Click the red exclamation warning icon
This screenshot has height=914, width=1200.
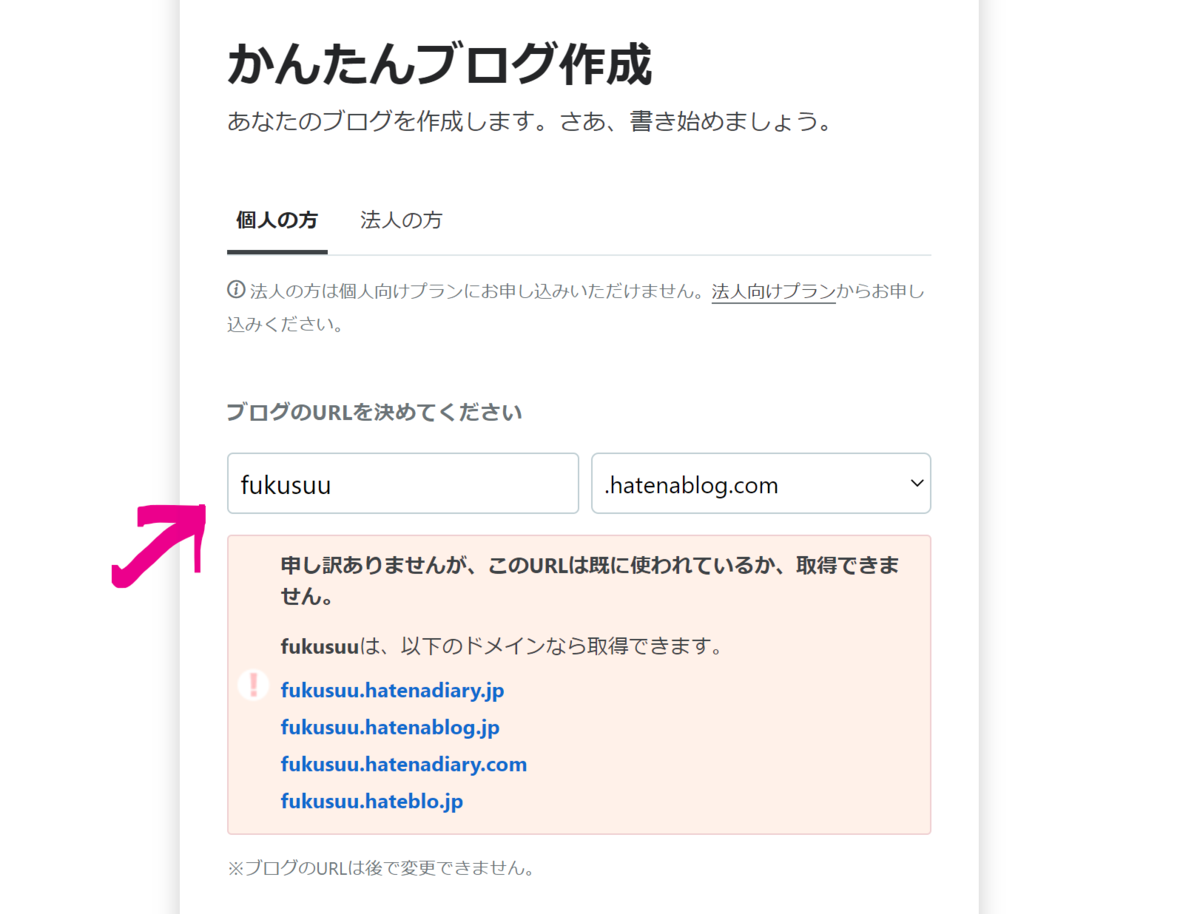point(253,685)
